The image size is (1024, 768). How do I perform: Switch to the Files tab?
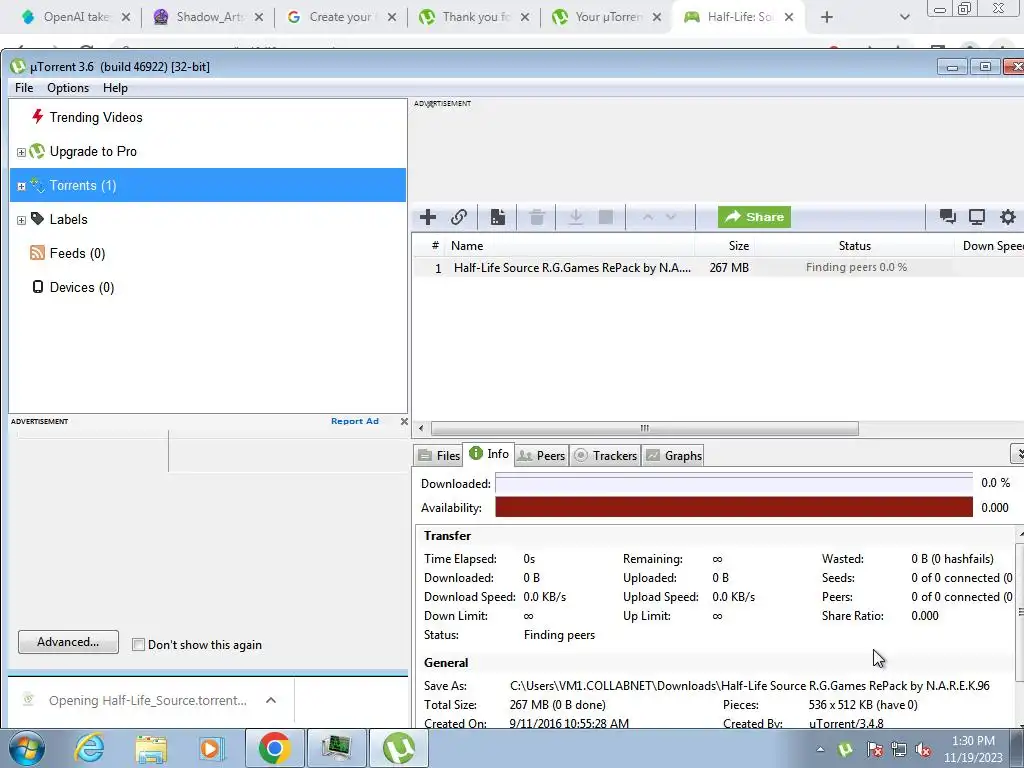click(439, 456)
